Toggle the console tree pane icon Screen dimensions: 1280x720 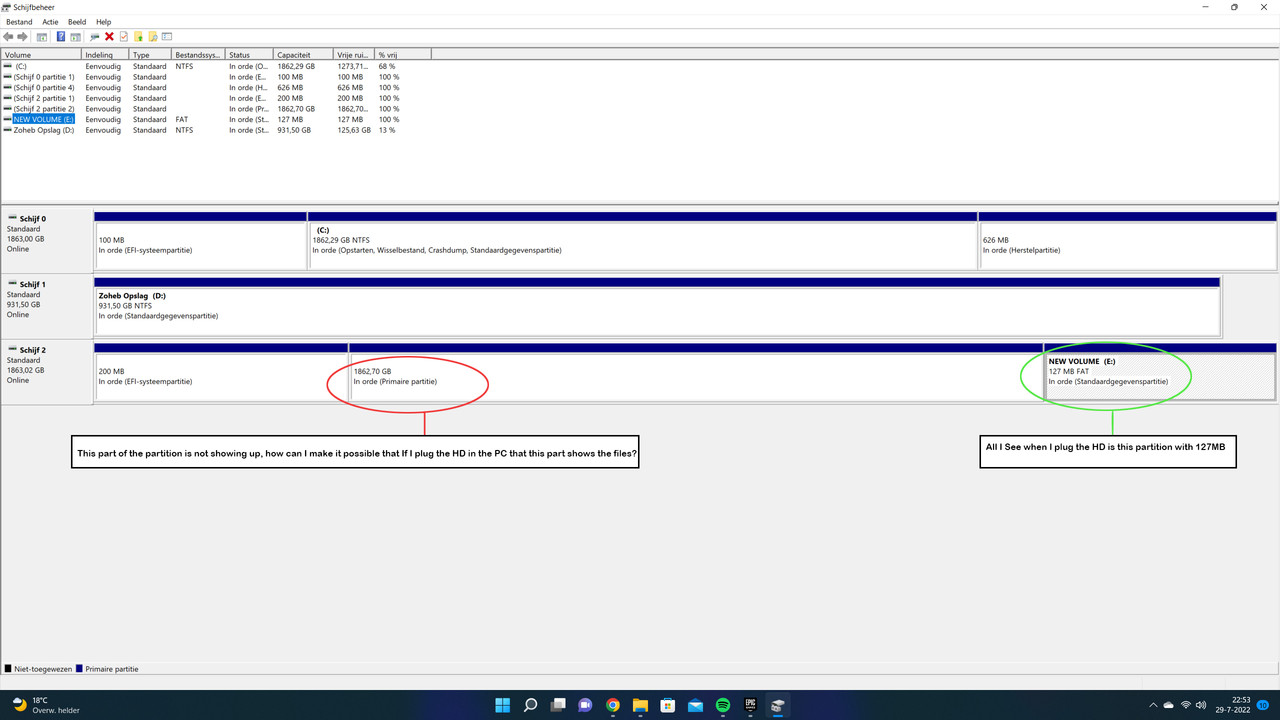click(41, 36)
